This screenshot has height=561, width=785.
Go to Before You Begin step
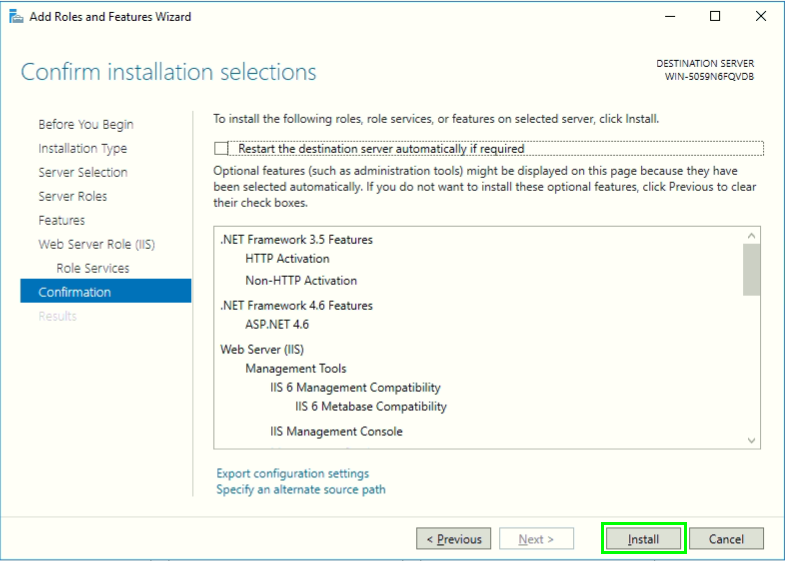86,124
